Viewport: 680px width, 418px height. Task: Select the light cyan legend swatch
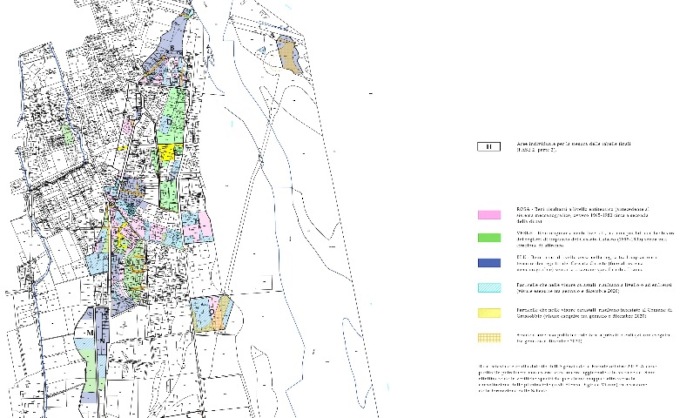[x=488, y=287]
